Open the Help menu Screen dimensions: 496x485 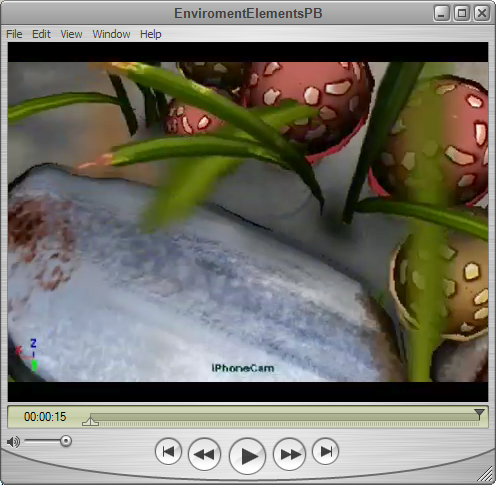tap(150, 34)
